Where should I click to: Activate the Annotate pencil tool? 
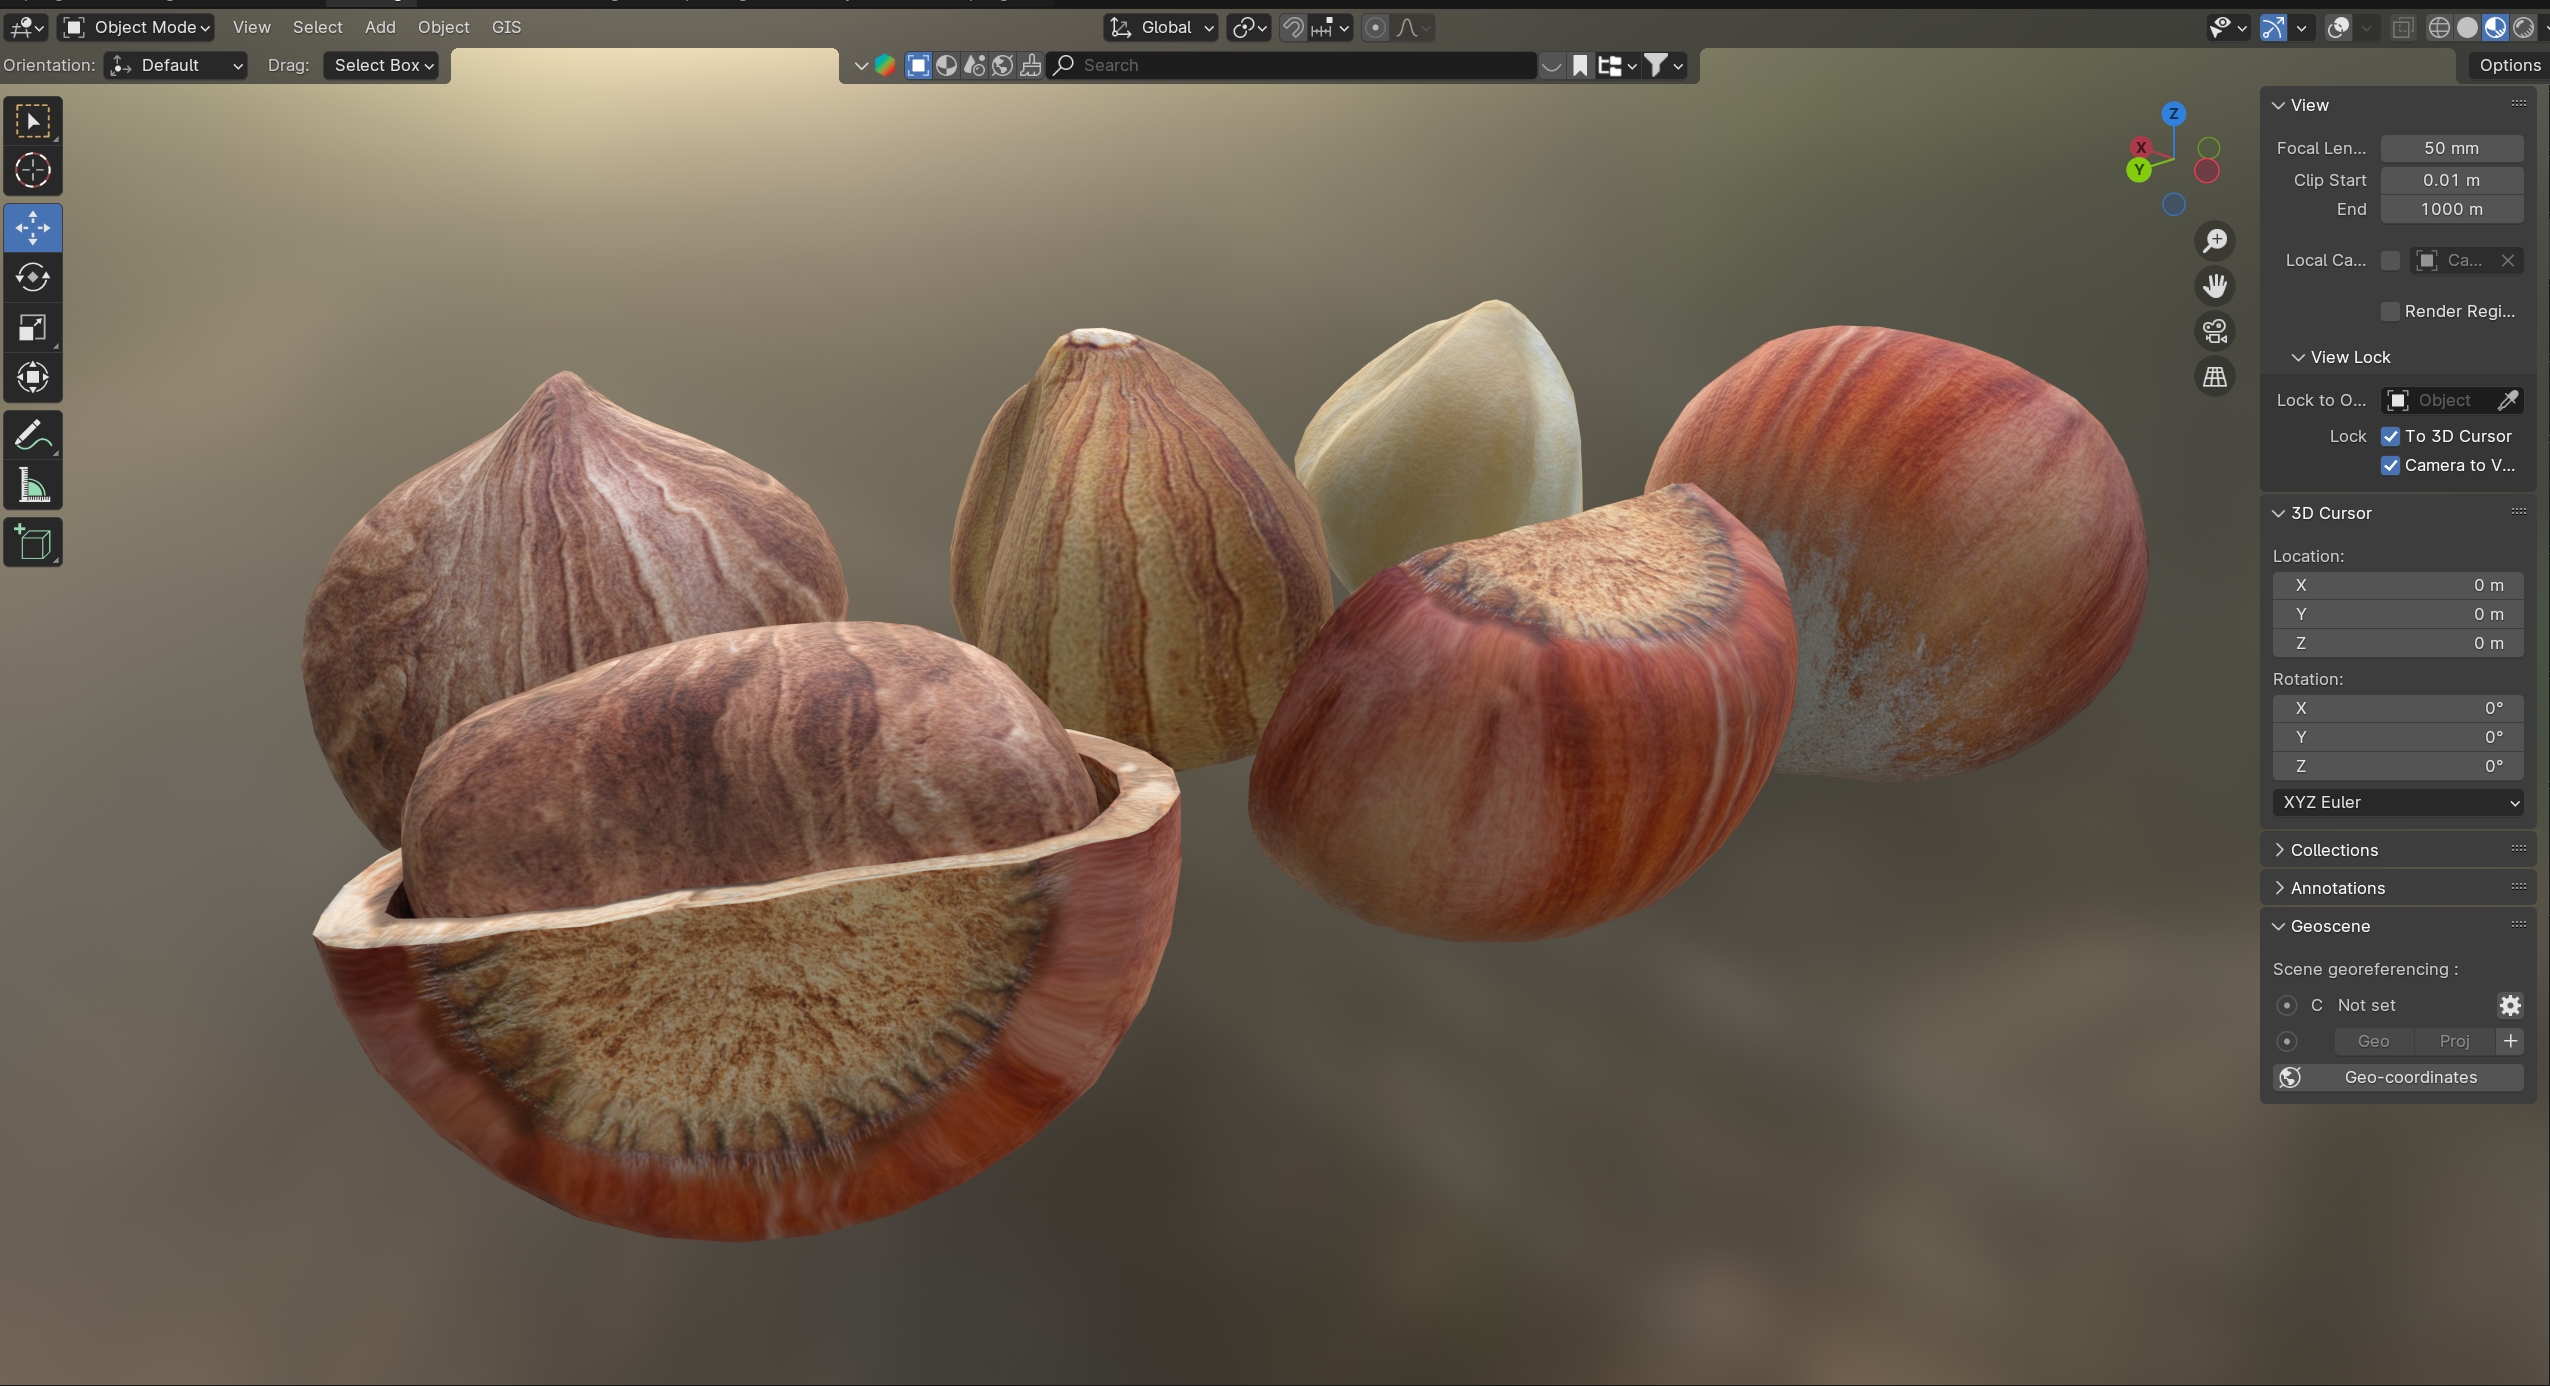32,436
